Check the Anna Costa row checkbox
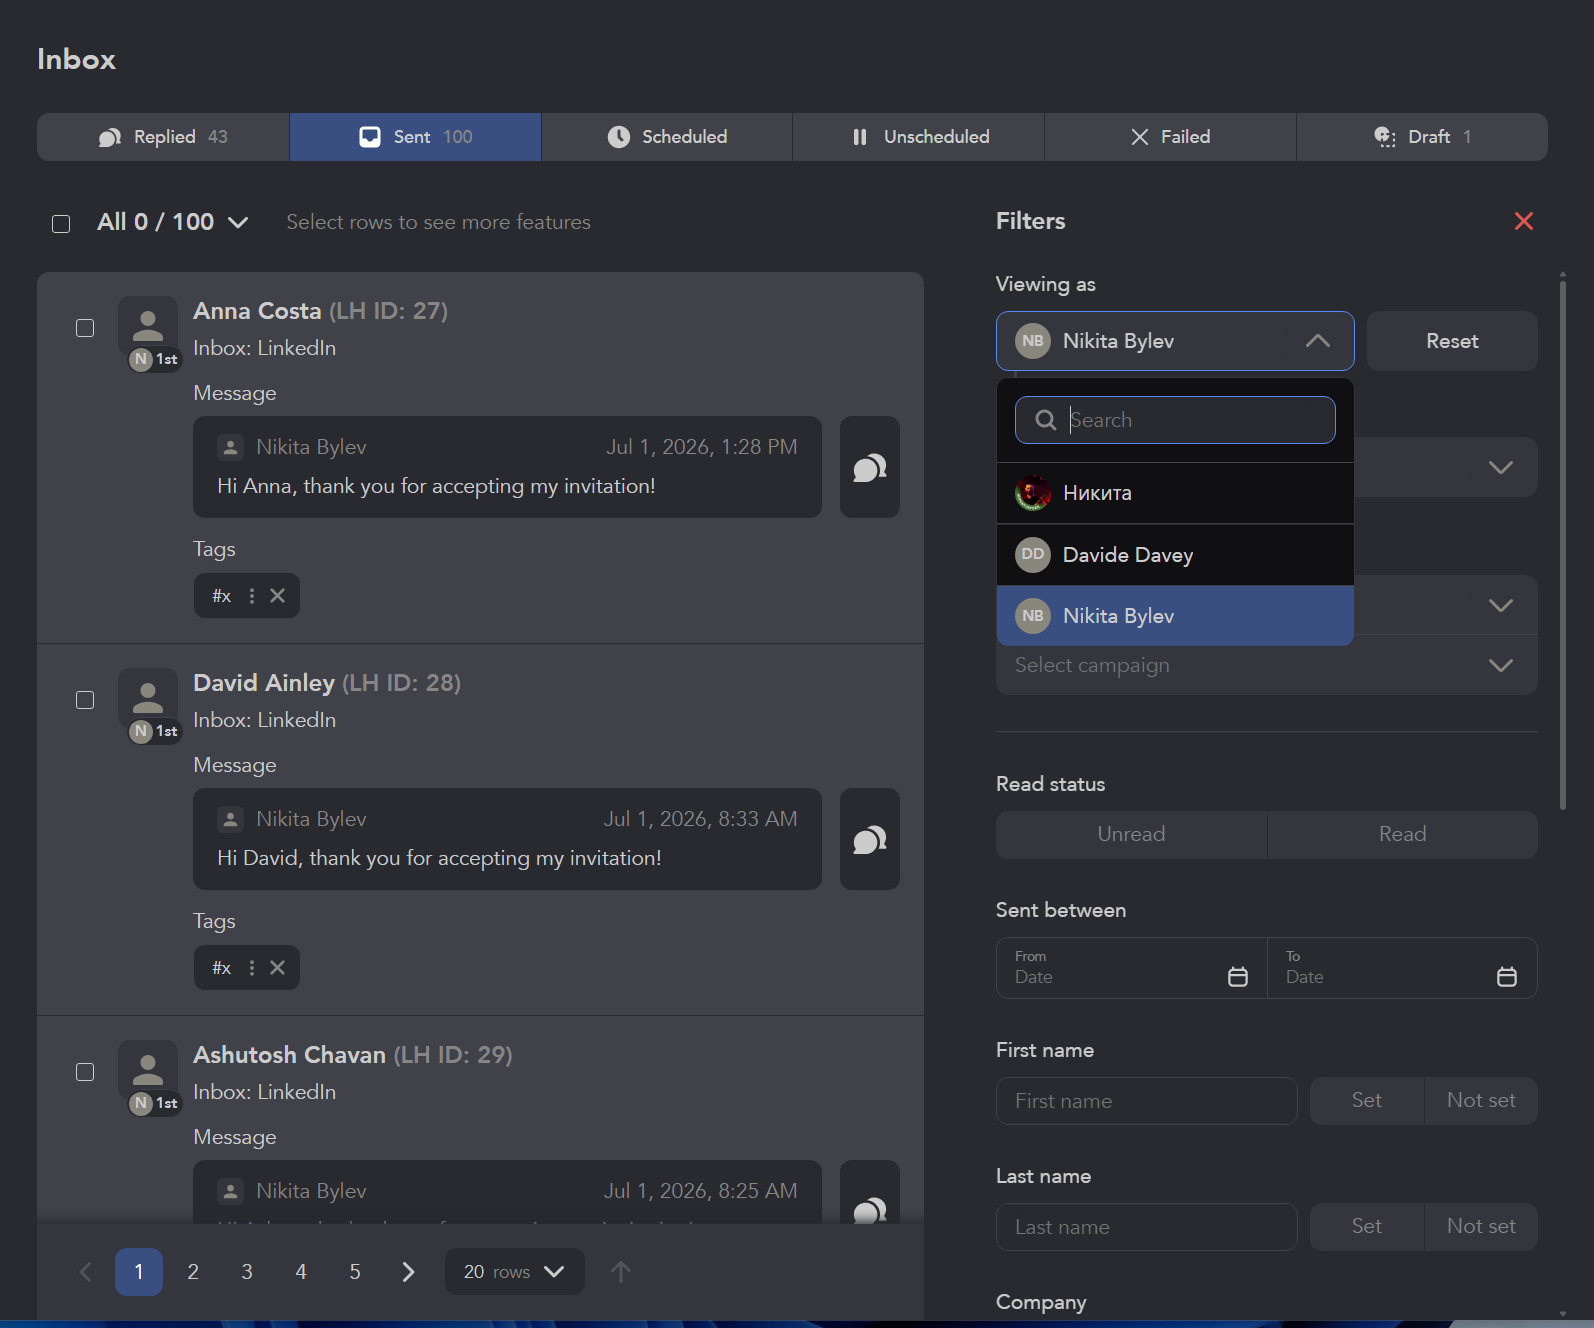This screenshot has width=1594, height=1328. click(x=85, y=328)
